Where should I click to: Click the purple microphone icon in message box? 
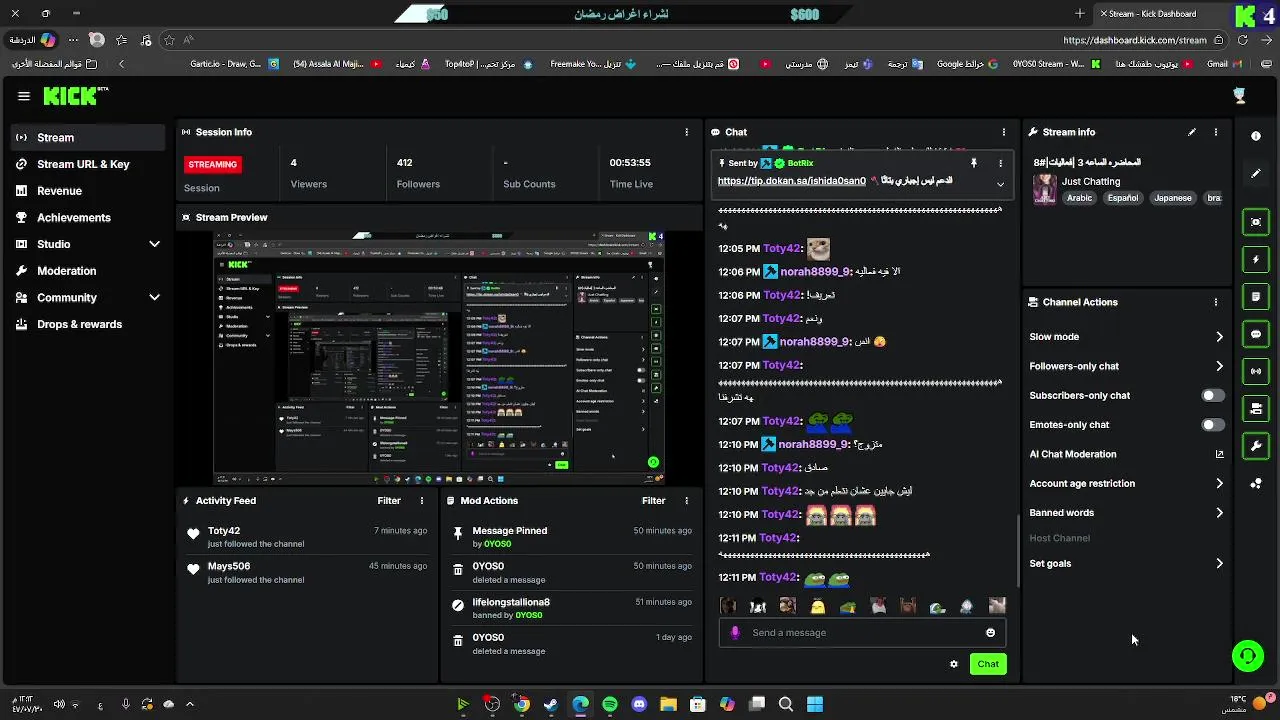(735, 632)
